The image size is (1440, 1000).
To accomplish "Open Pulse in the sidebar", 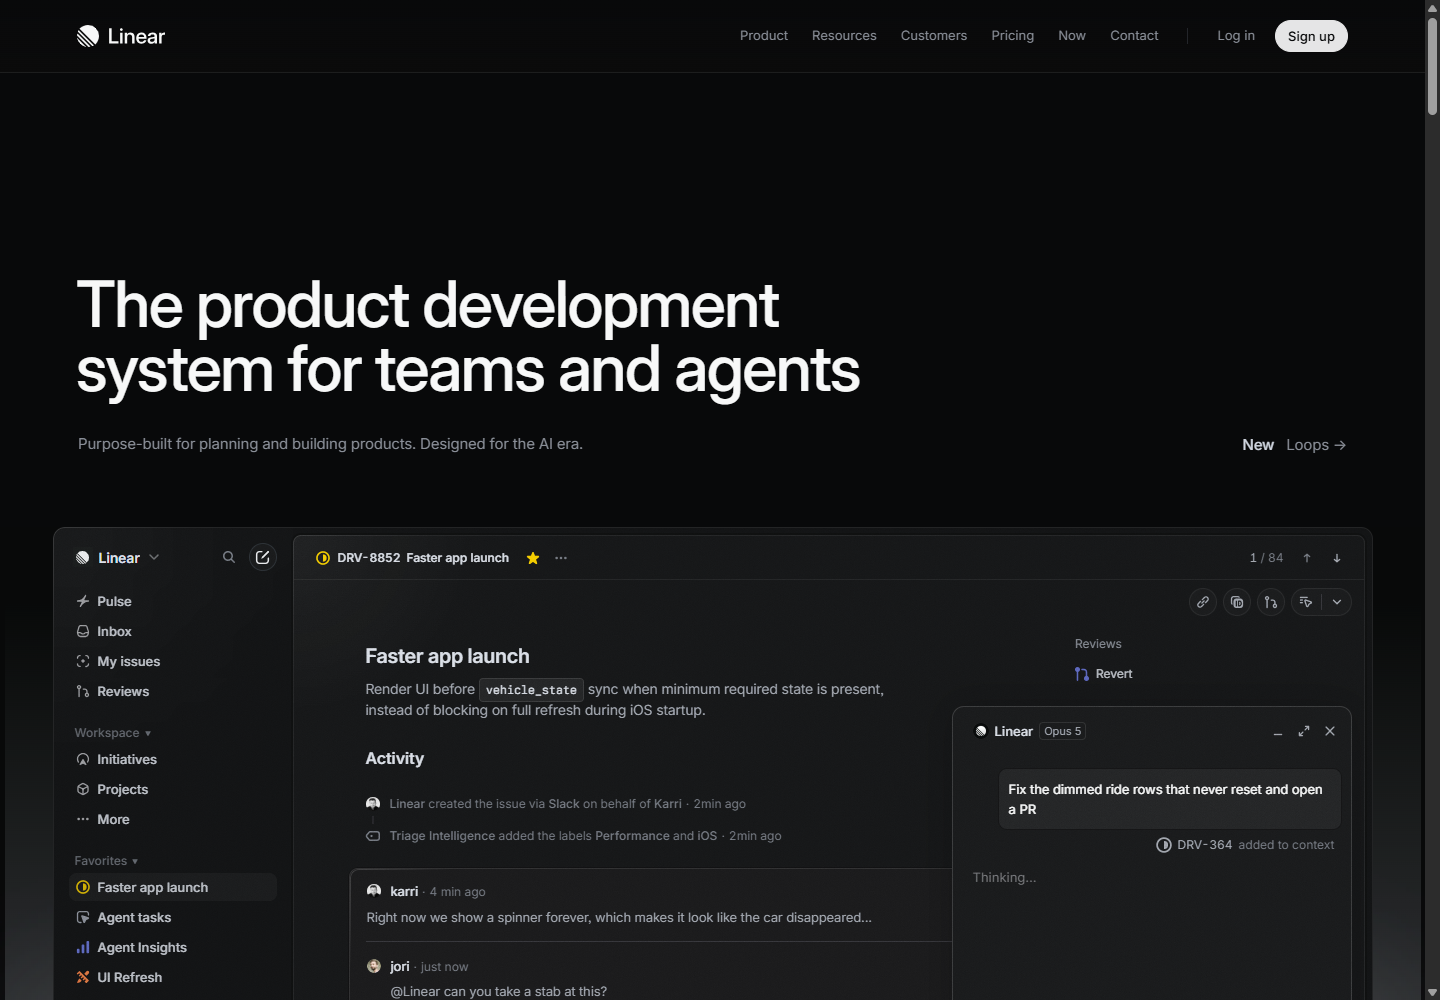I will point(173,601).
